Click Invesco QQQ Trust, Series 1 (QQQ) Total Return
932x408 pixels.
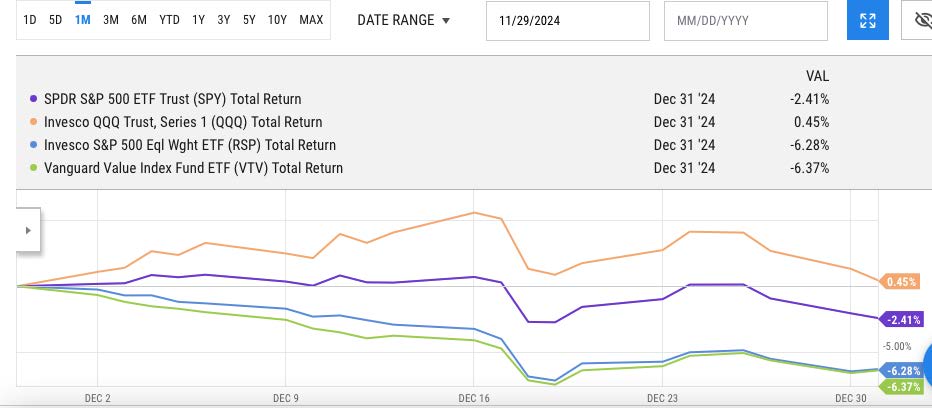tap(183, 123)
